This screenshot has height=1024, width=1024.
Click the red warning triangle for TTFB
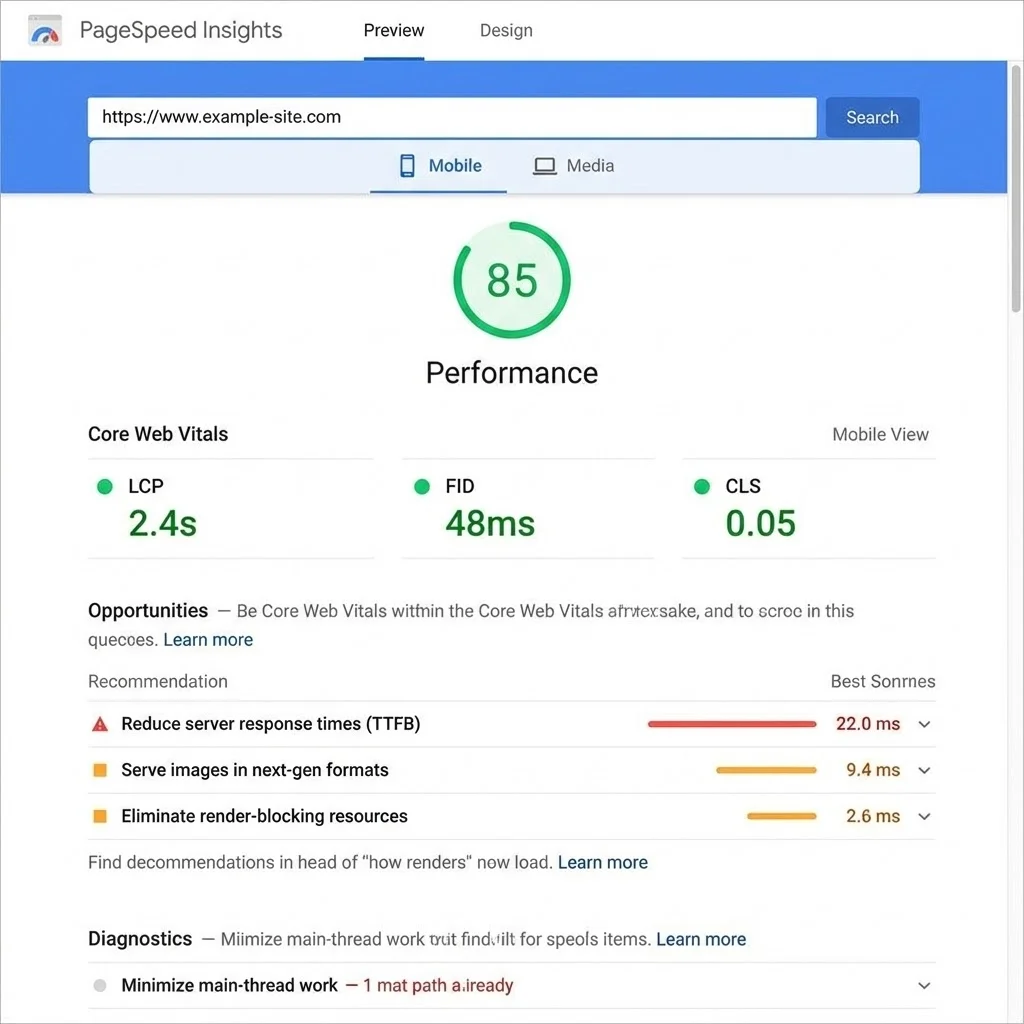pyautogui.click(x=99, y=723)
